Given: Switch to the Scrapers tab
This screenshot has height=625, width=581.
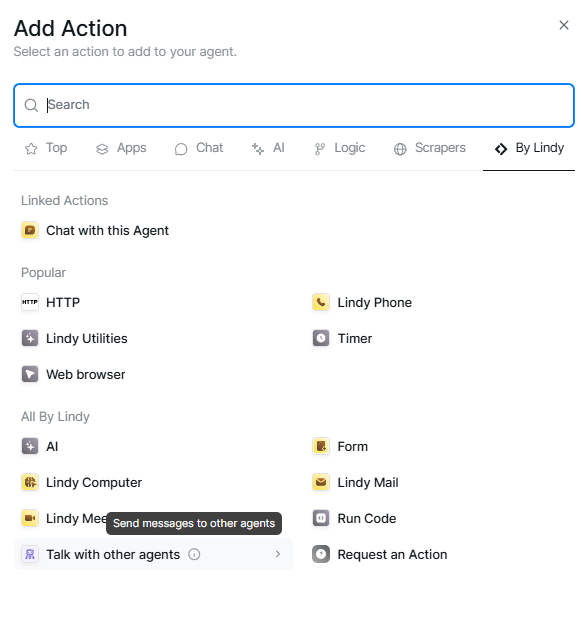Looking at the screenshot, I should point(430,148).
